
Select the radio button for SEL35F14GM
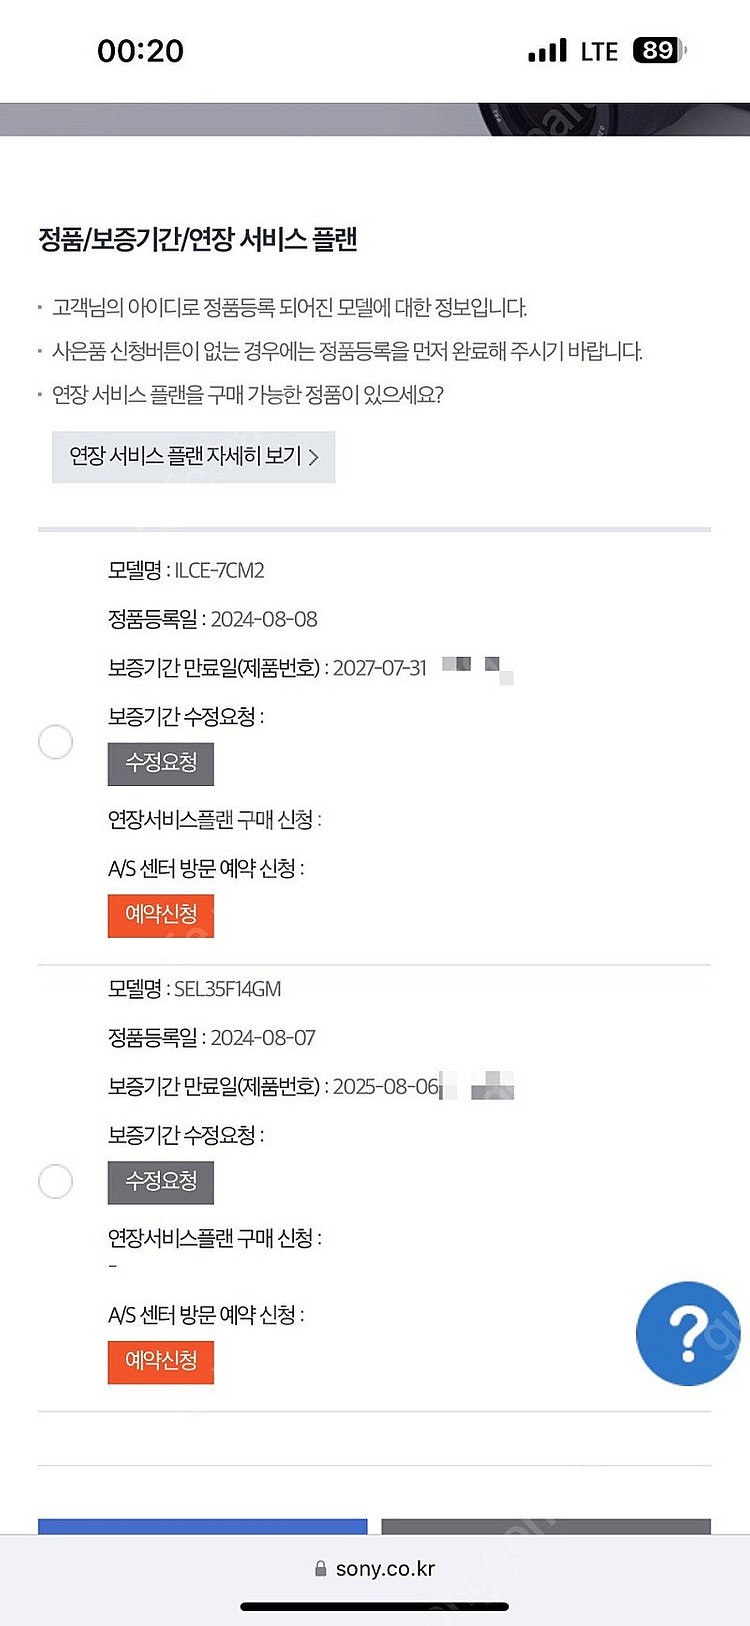point(55,1181)
